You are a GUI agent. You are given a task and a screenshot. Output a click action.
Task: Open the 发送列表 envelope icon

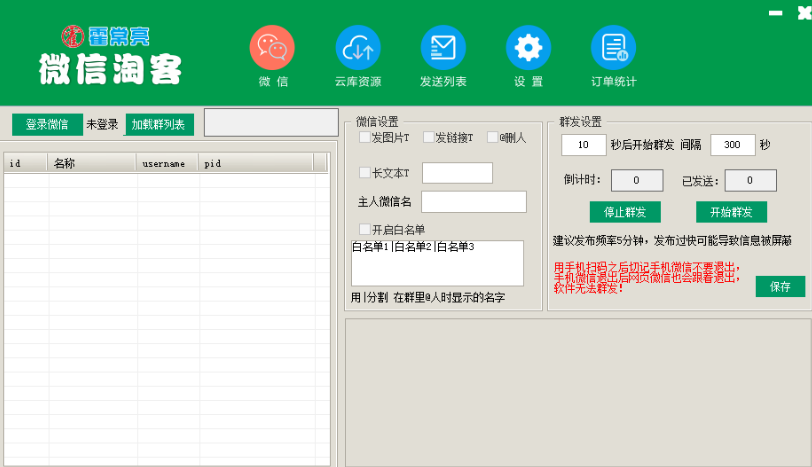pyautogui.click(x=443, y=48)
